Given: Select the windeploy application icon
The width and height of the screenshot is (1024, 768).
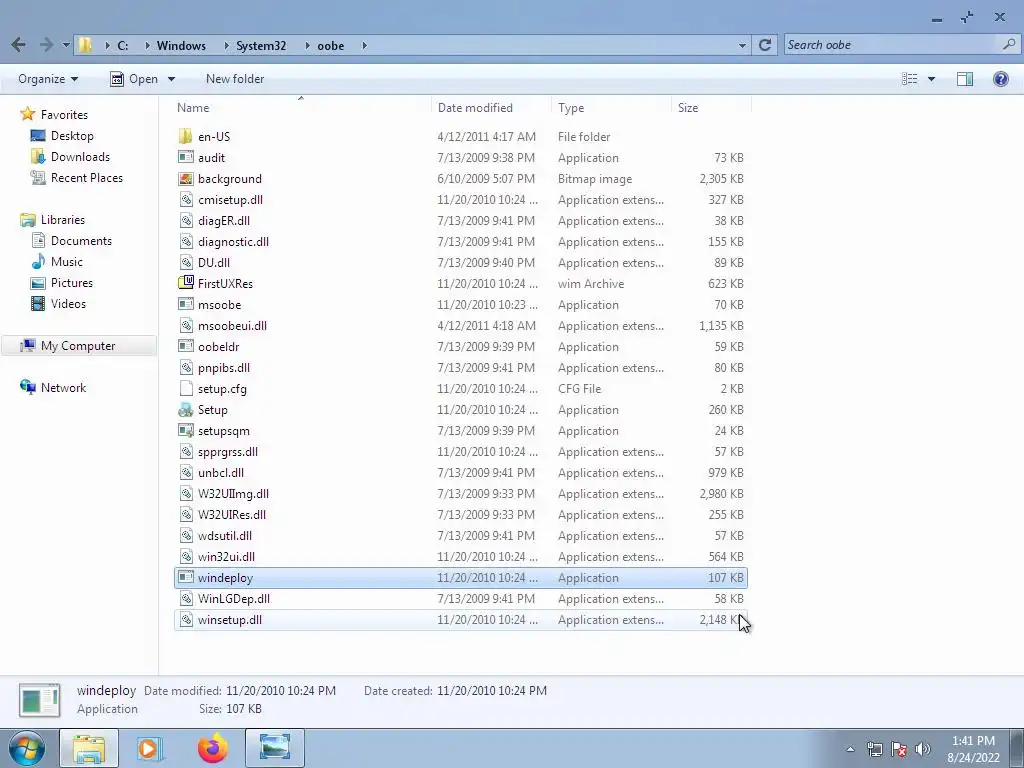Looking at the screenshot, I should [185, 577].
